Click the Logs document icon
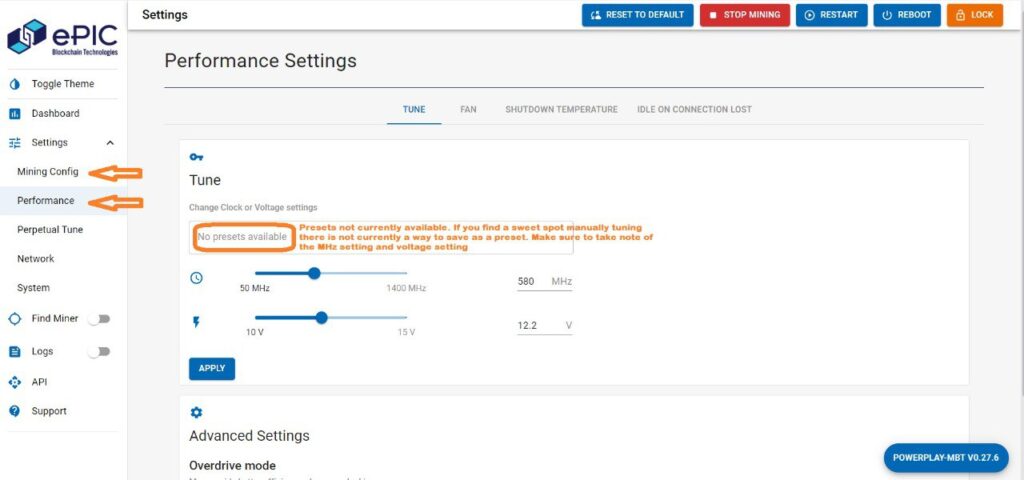The height and width of the screenshot is (480, 1024). [15, 352]
